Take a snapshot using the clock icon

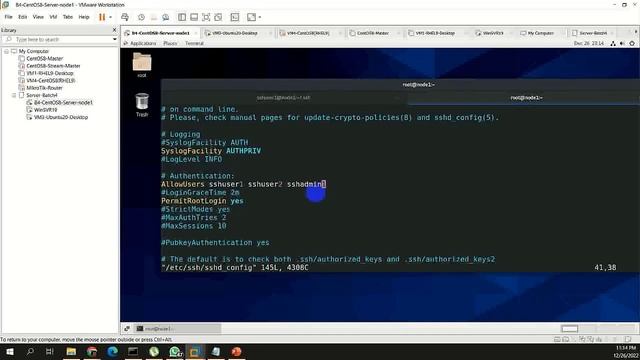[141, 17]
